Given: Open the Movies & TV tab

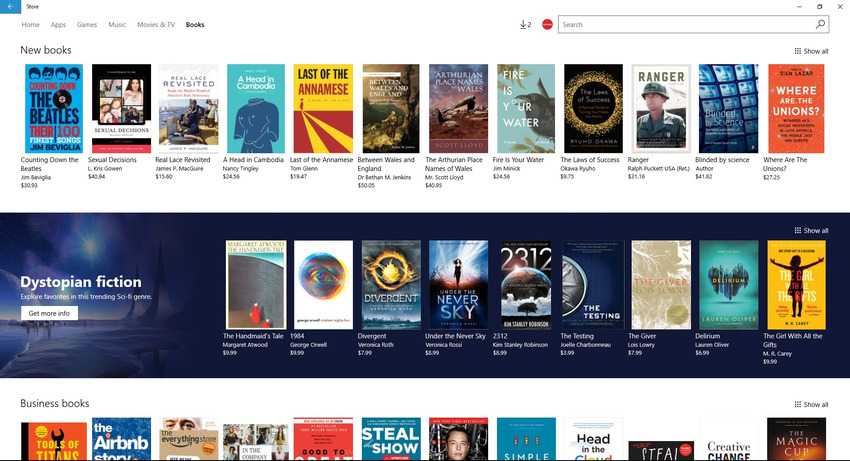Looking at the screenshot, I should pyautogui.click(x=156, y=25).
